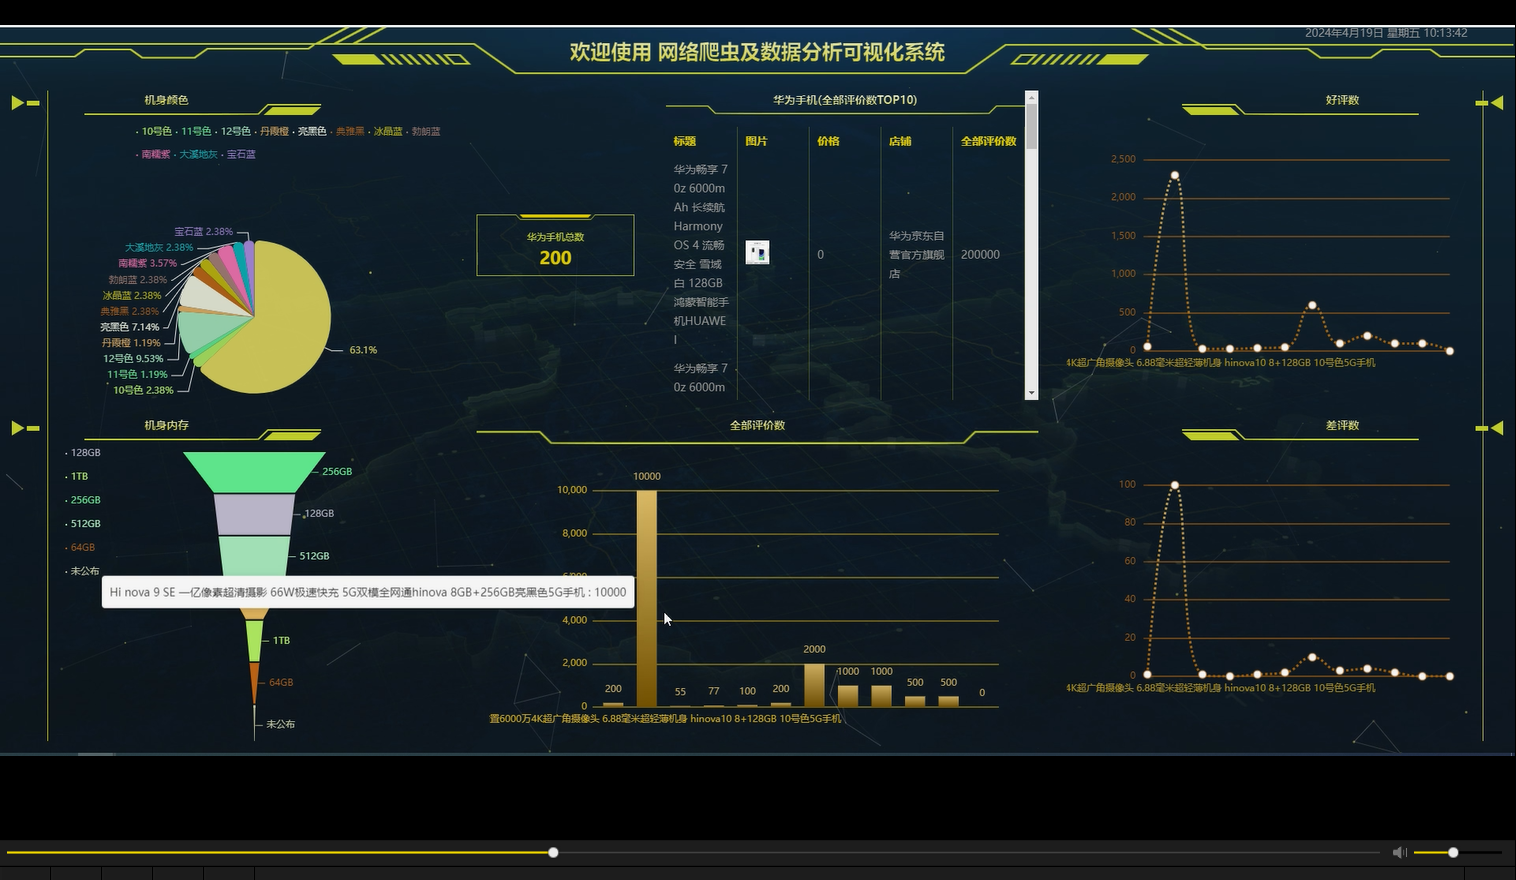Toggle the 亮黑色 legend entry
Screen dimensions: 1516x880
pos(310,131)
